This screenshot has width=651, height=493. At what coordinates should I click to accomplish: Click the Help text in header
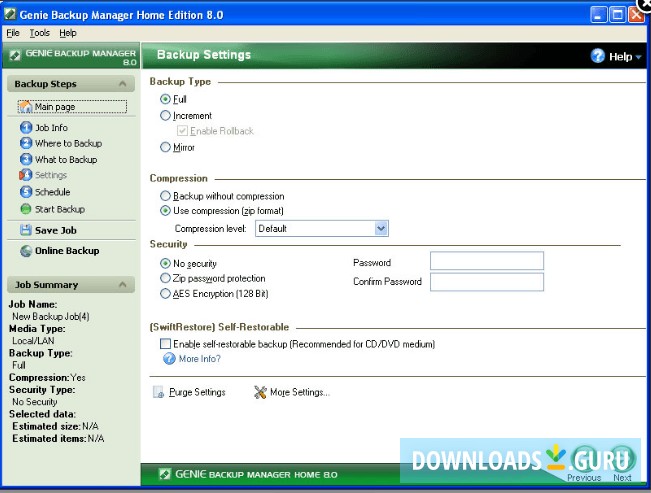[620, 56]
